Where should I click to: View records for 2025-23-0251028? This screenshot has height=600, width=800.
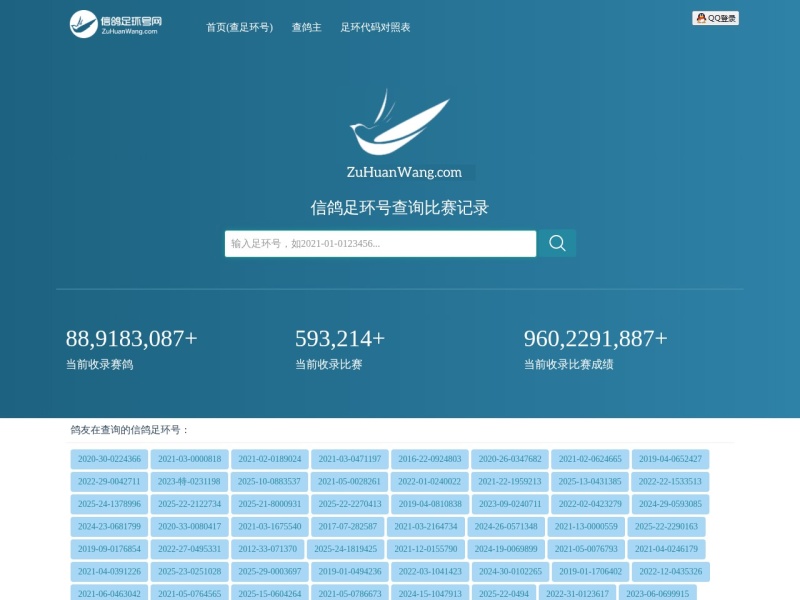click(x=189, y=571)
